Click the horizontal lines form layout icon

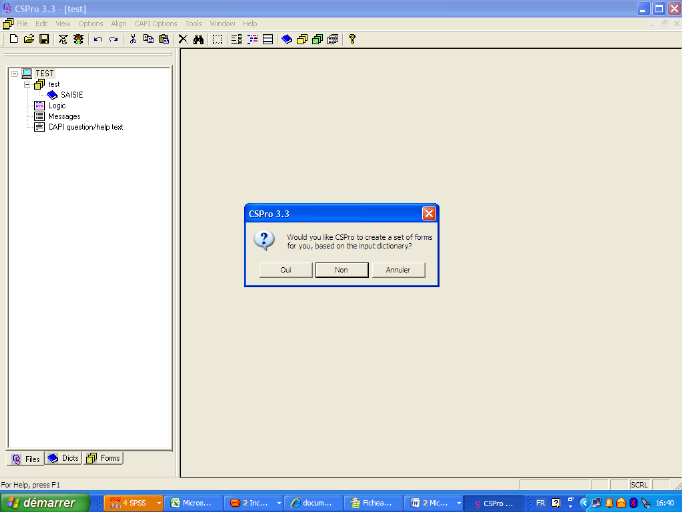[268, 39]
